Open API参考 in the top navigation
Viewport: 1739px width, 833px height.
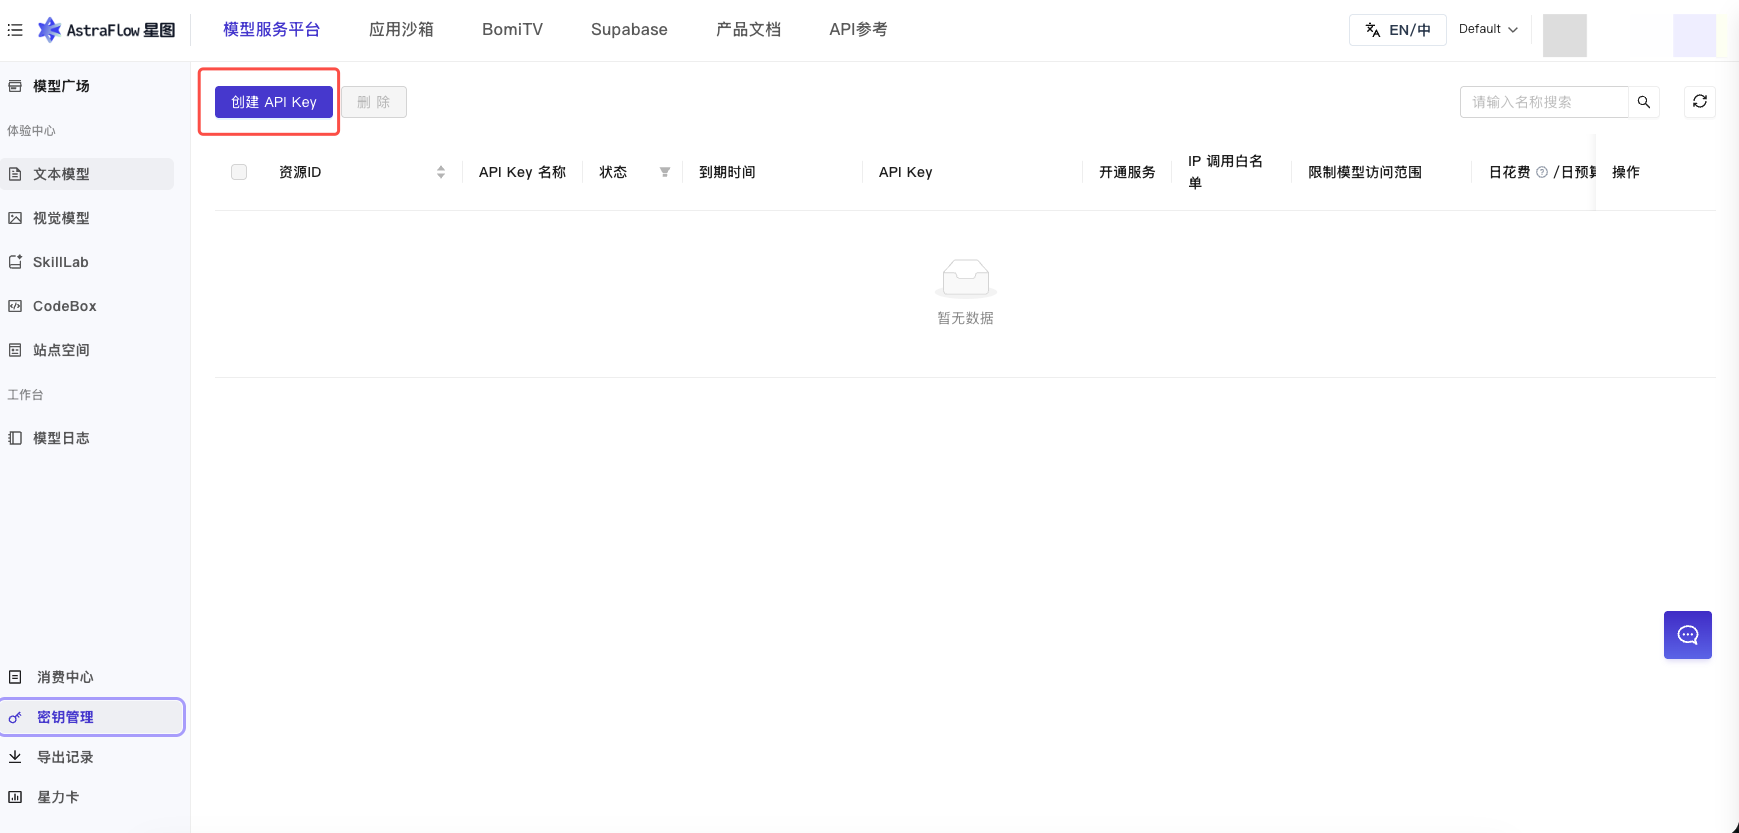858,30
